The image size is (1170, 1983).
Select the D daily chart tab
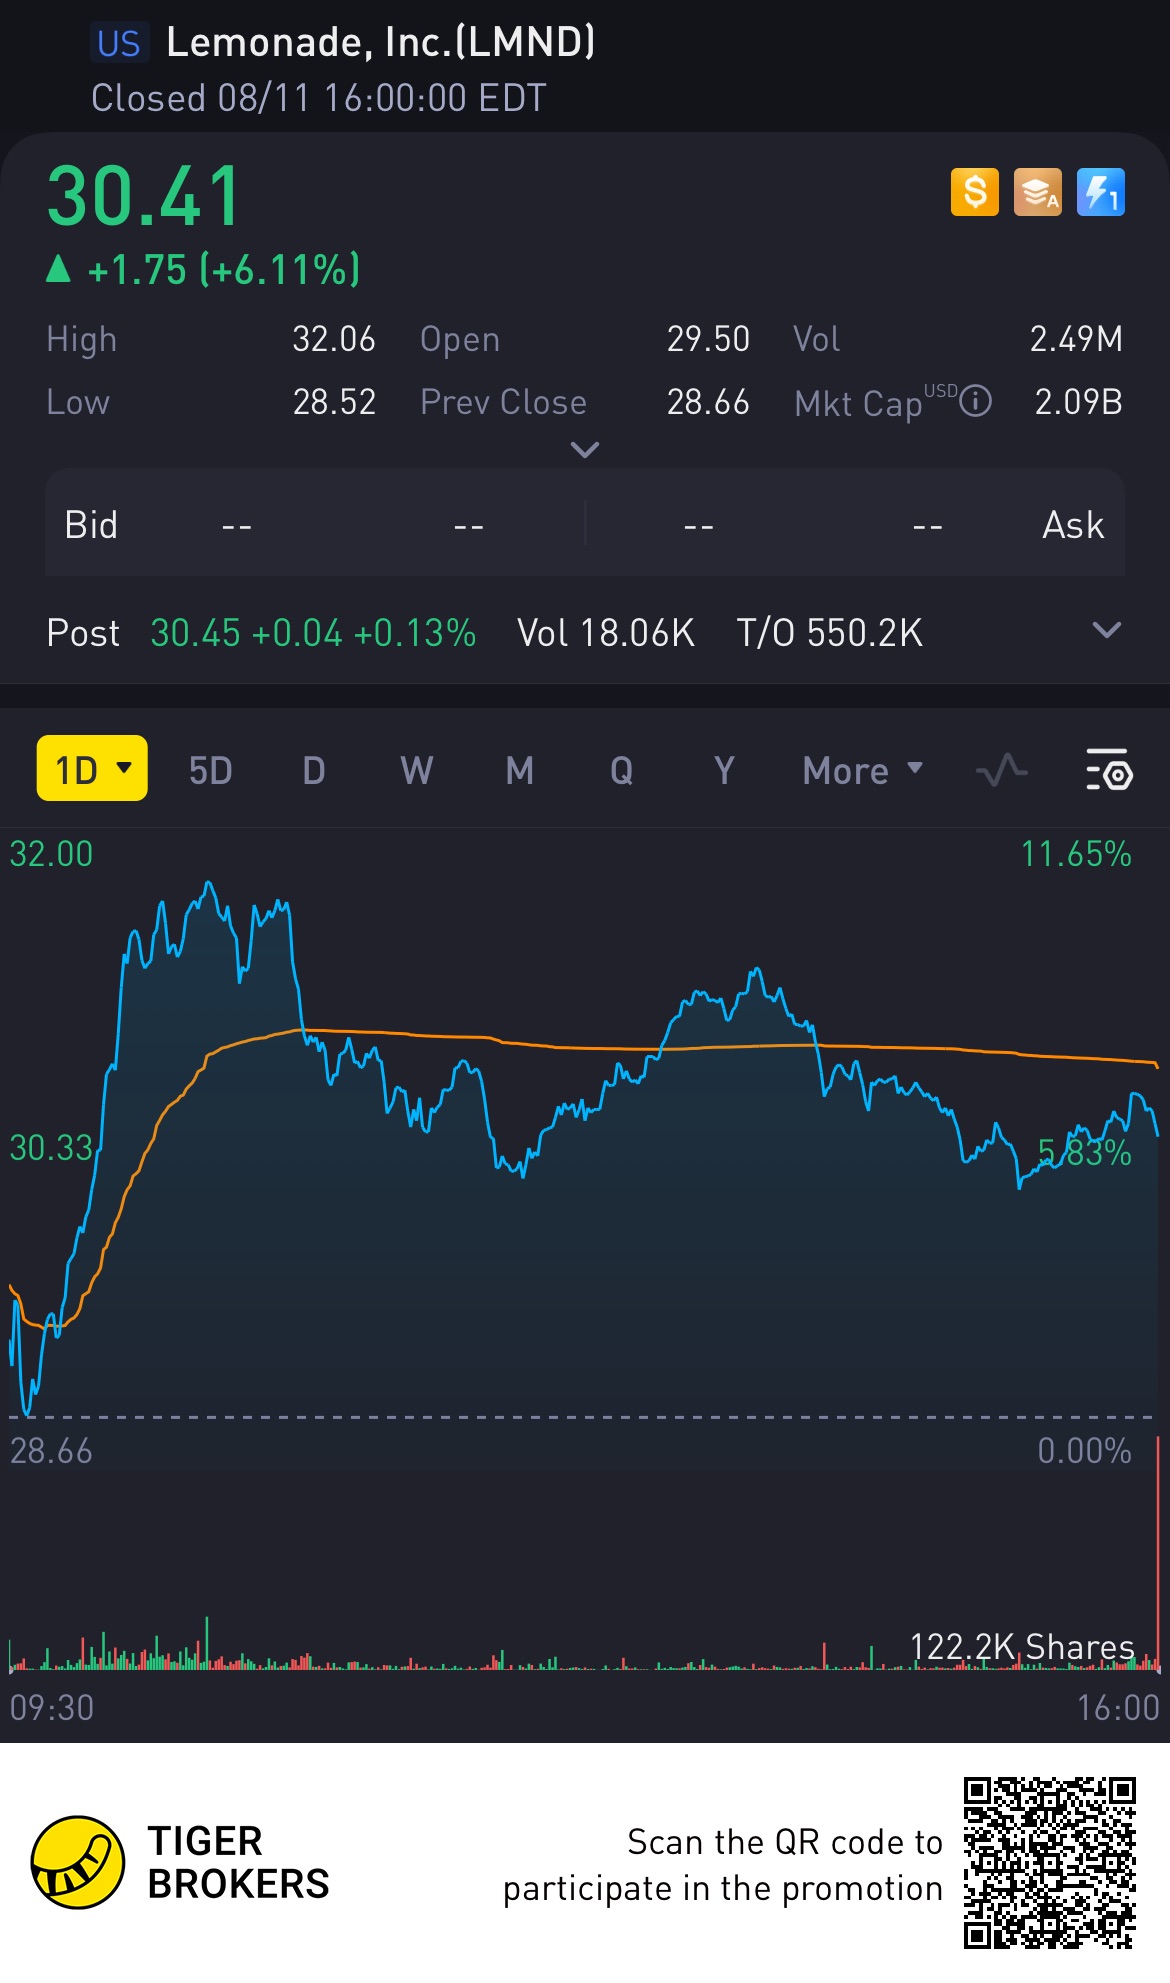click(313, 771)
